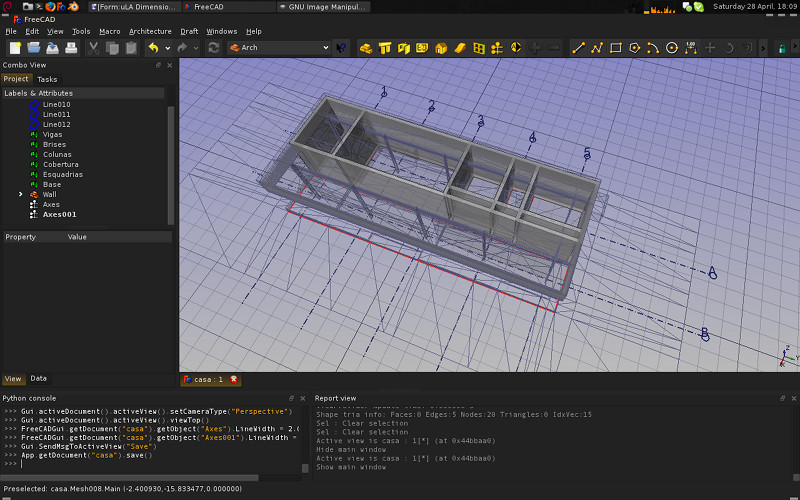Open the File menu
The width and height of the screenshot is (800, 500).
pos(11,31)
